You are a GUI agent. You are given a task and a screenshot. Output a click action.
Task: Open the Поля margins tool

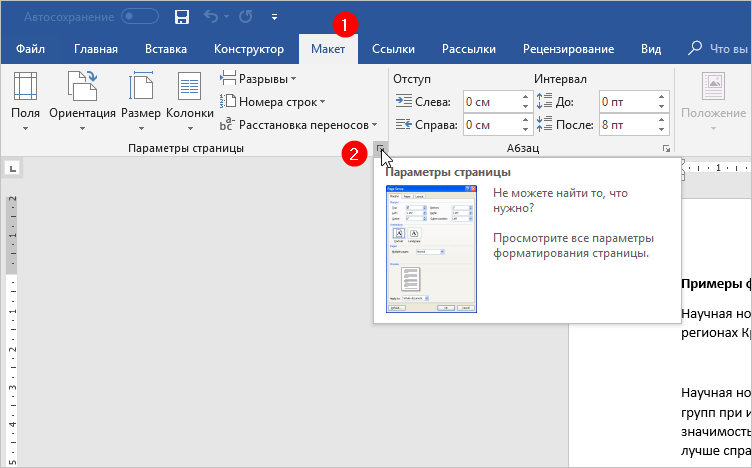(25, 100)
